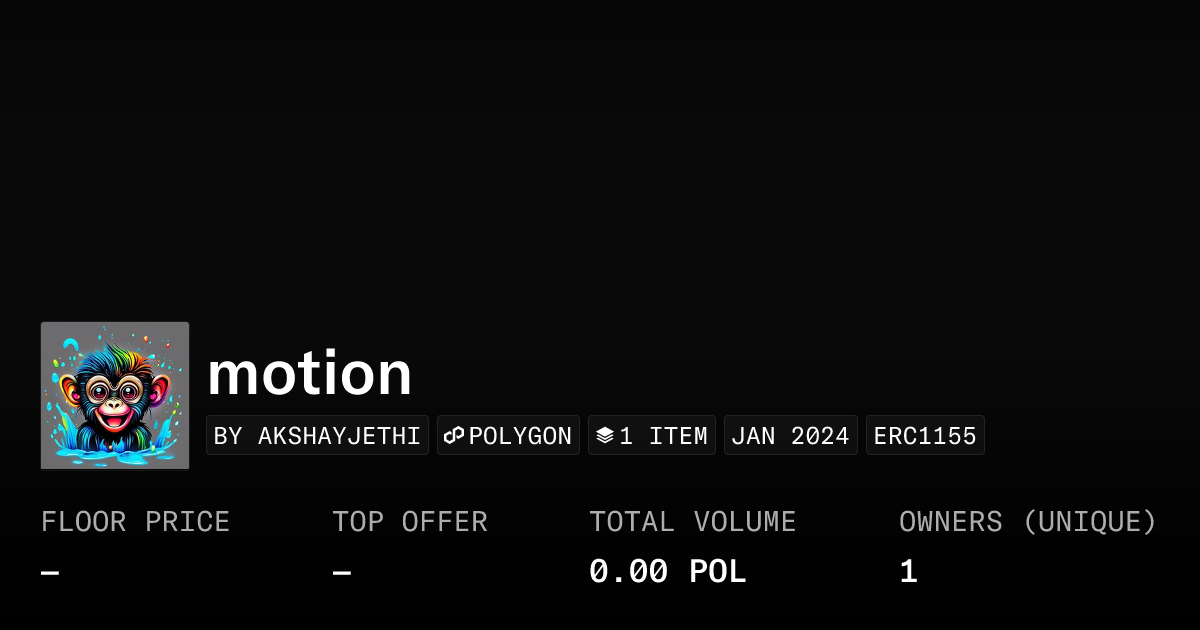Click the motion collection title
This screenshot has height=630, width=1200.
[309, 373]
